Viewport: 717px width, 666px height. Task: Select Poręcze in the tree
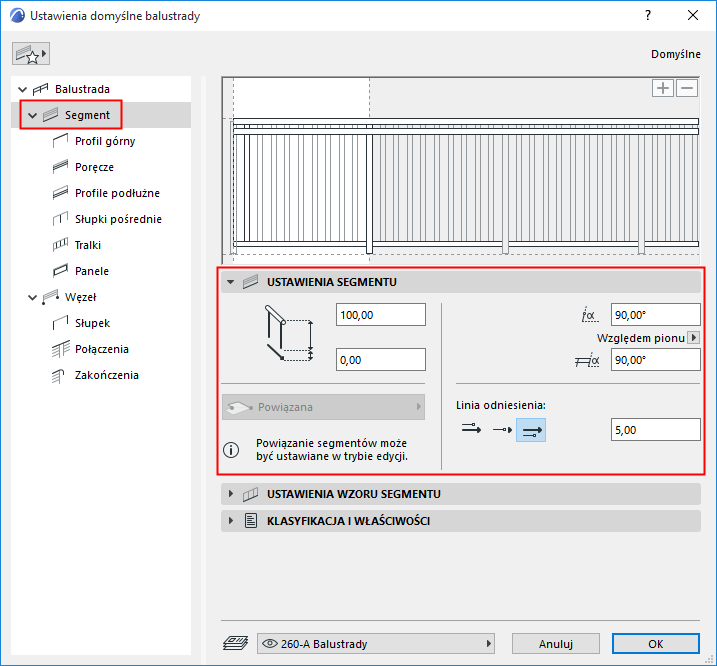94,167
